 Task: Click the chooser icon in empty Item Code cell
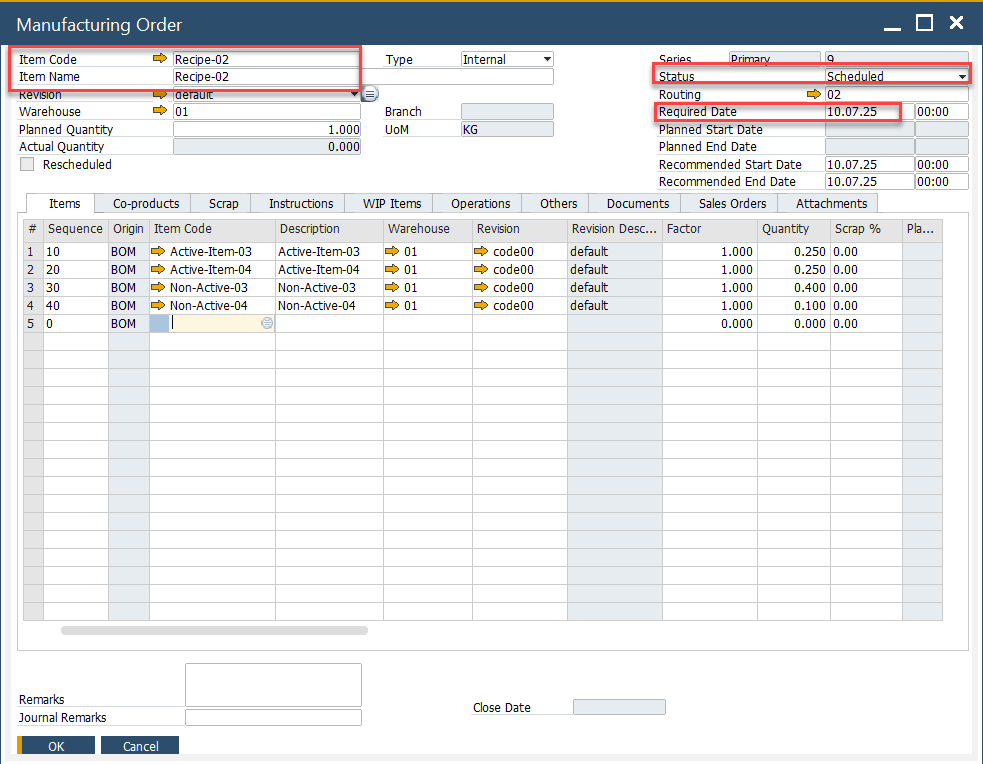click(267, 324)
